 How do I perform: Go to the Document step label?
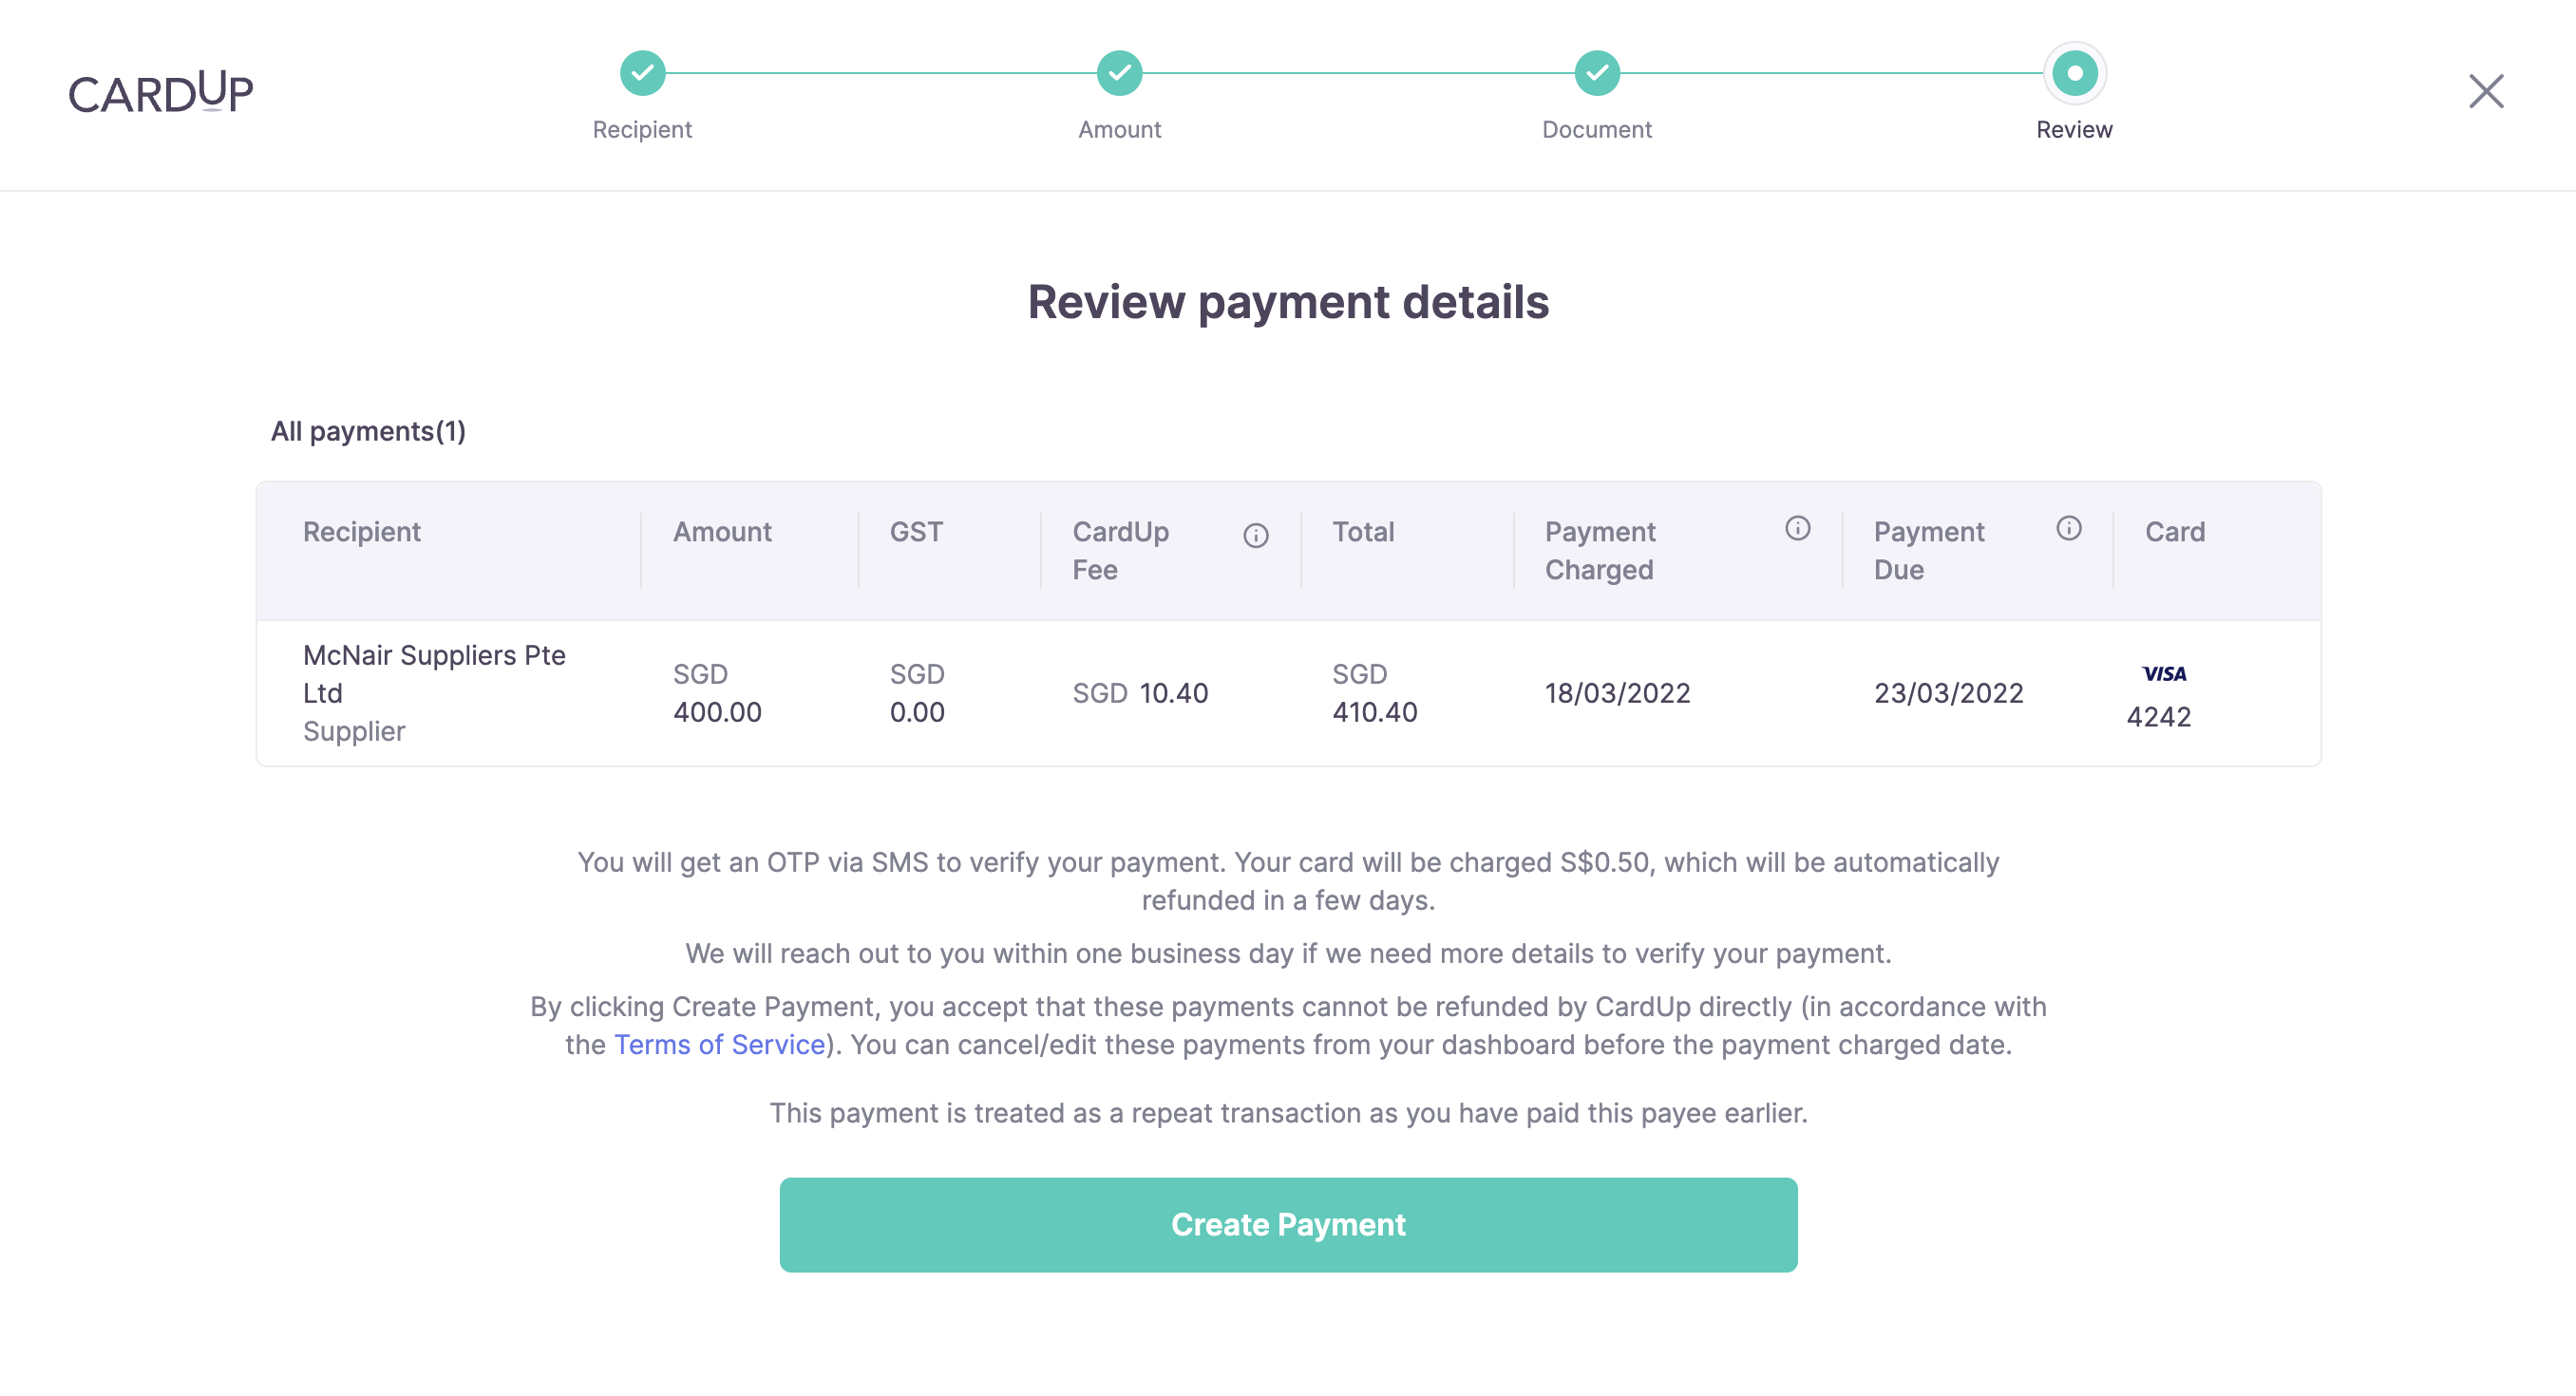coord(1597,130)
